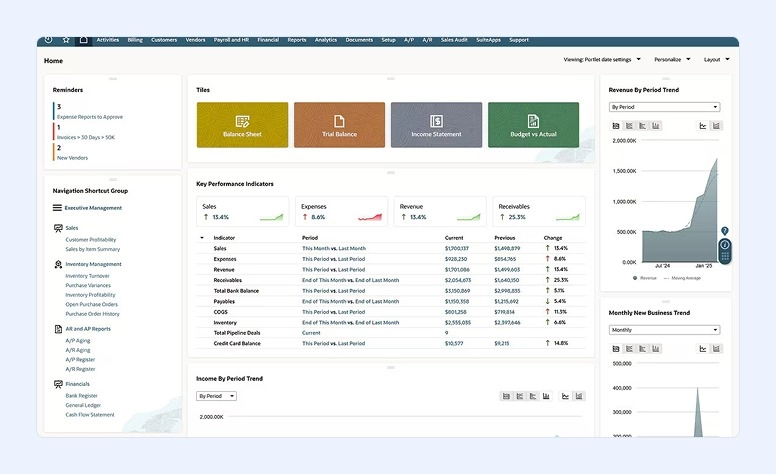
Task: Click the Financials group icon
Action: pyautogui.click(x=58, y=384)
